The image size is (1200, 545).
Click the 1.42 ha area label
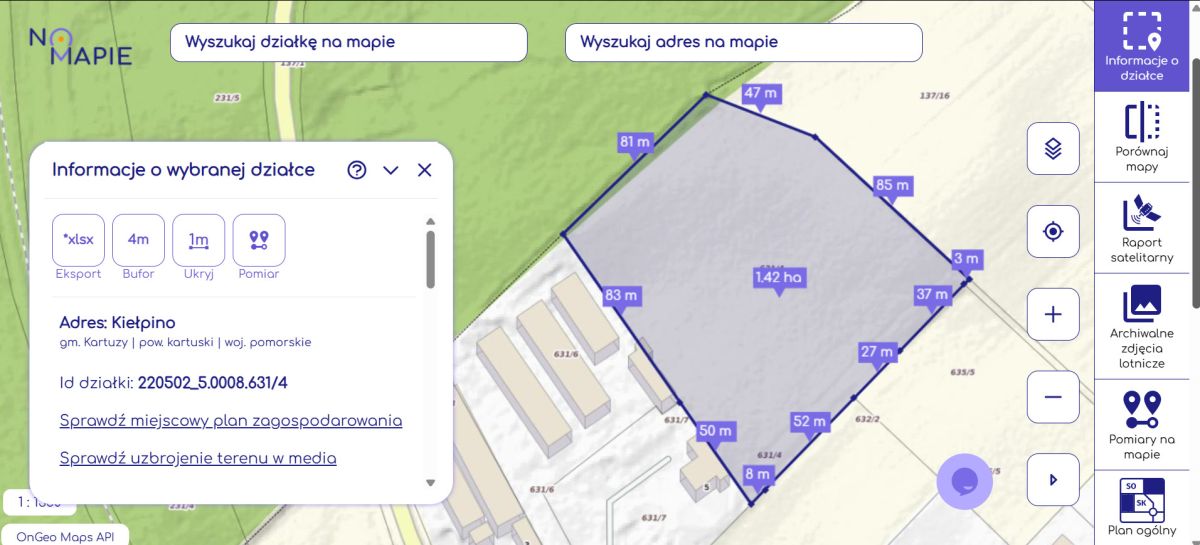(x=780, y=277)
